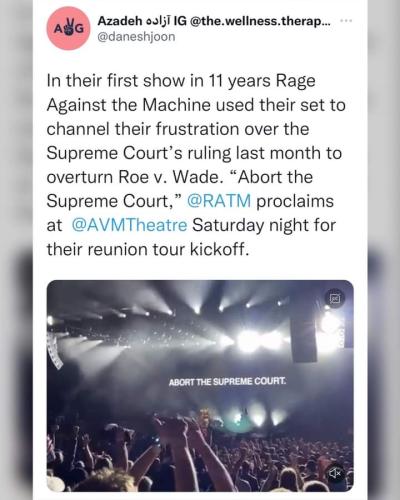
Task: Click the words 'Roe v. Wade'
Action: [x=170, y=177]
